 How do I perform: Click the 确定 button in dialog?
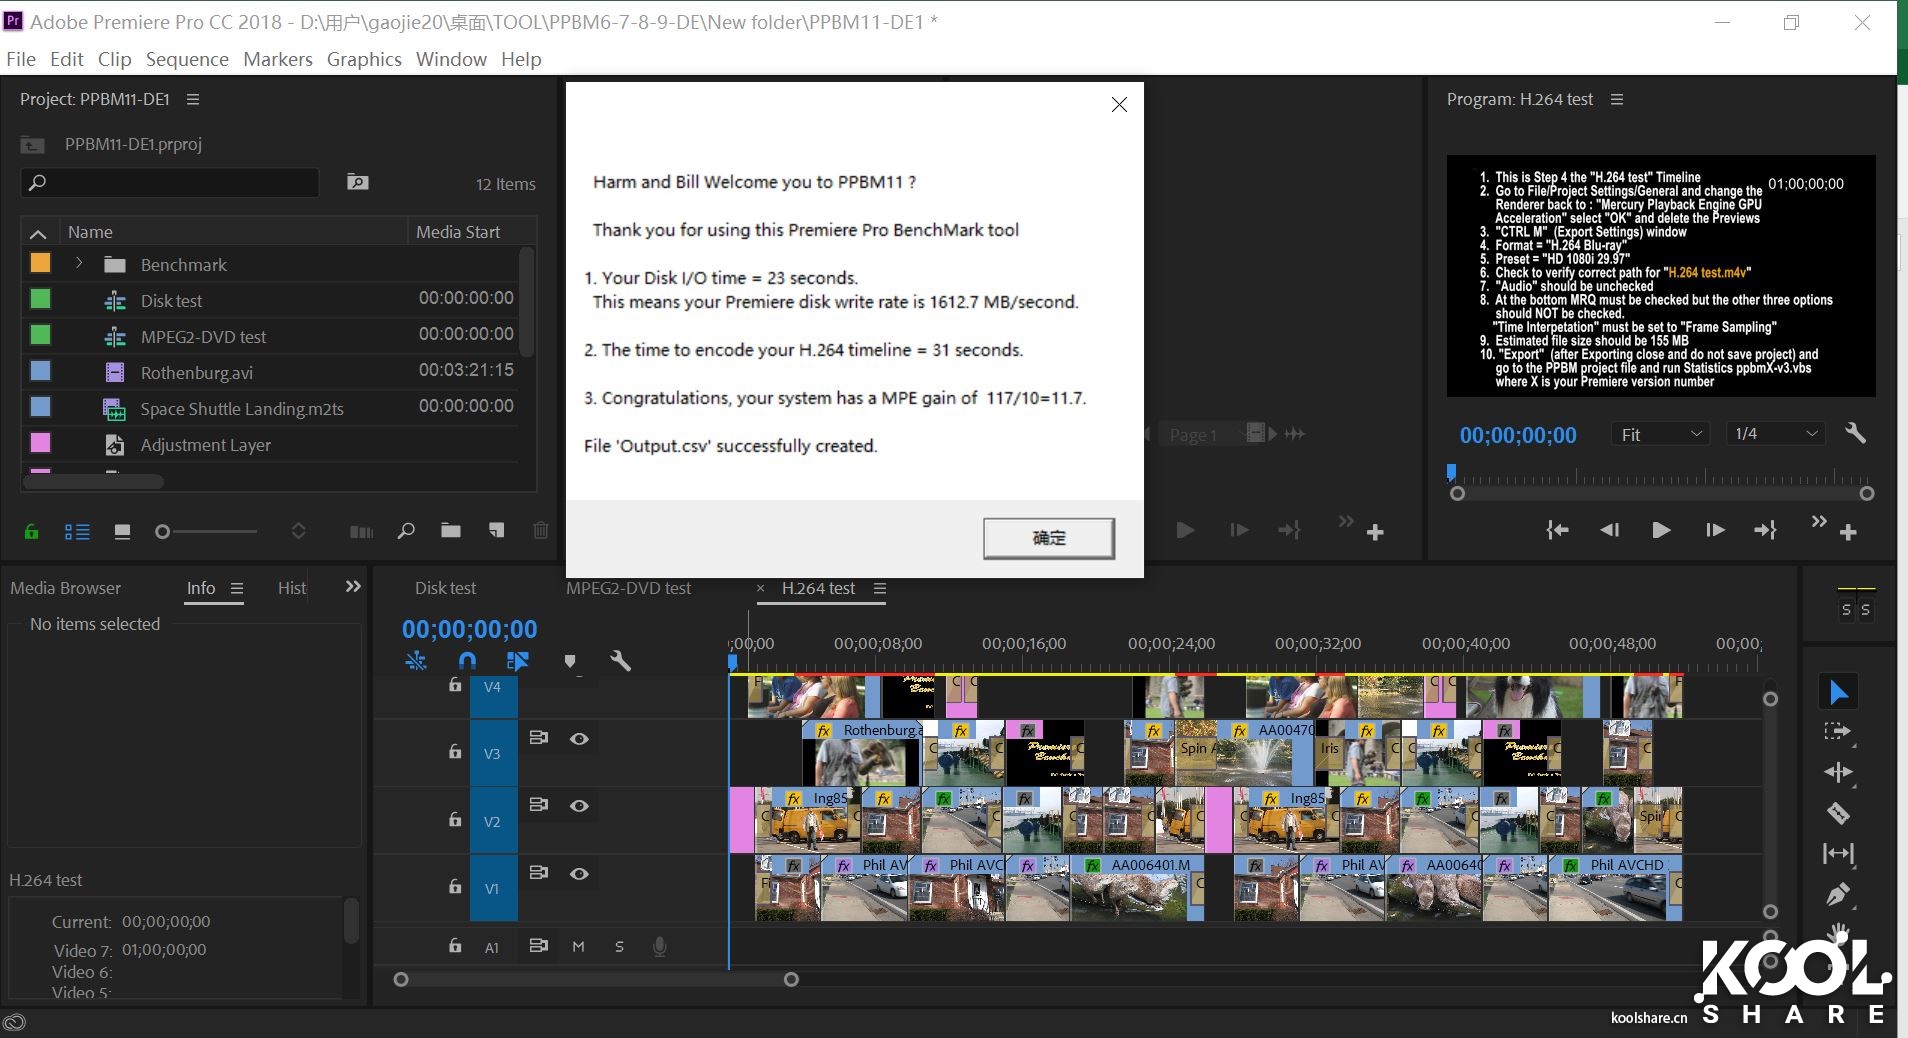click(1048, 538)
